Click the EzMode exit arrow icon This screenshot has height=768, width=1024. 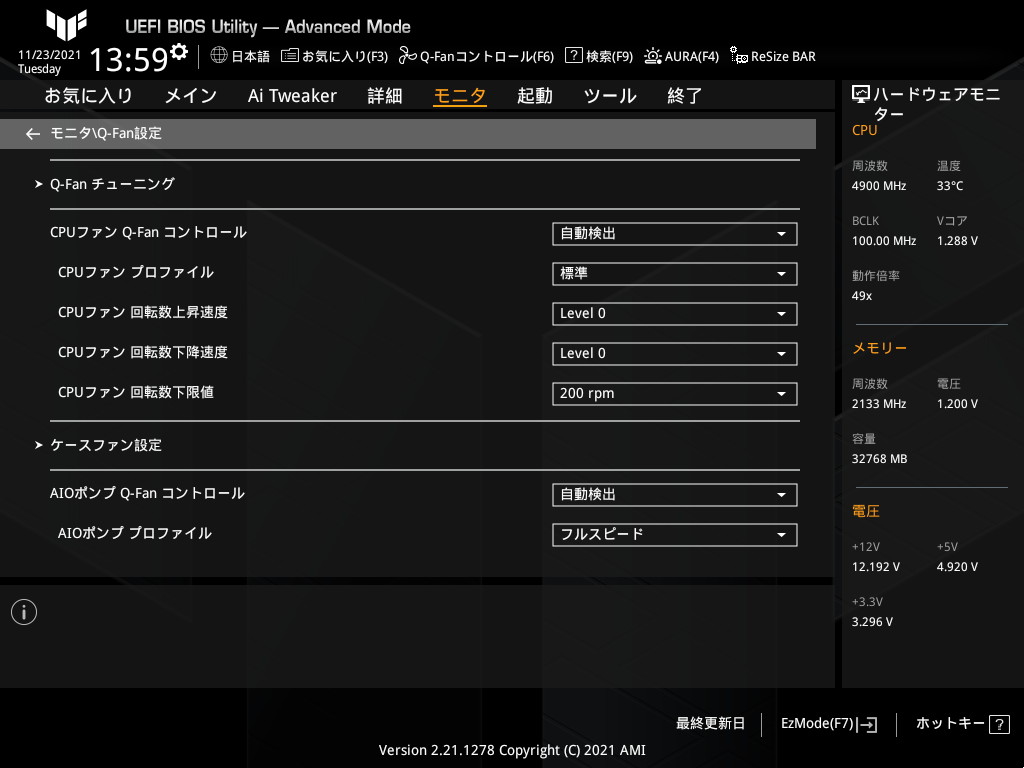(867, 724)
